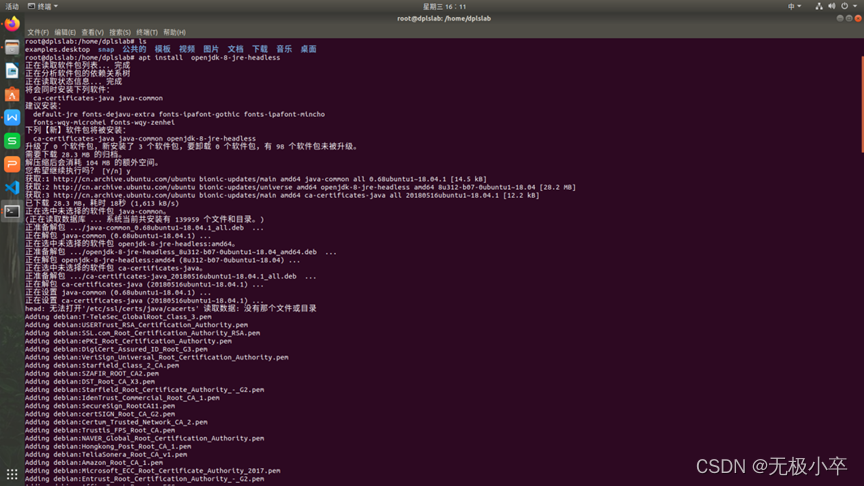The image size is (864, 486).
Task: Click 'Adding debian:Starfield_Class_2_CA.pem' line
Action: (x=102, y=365)
